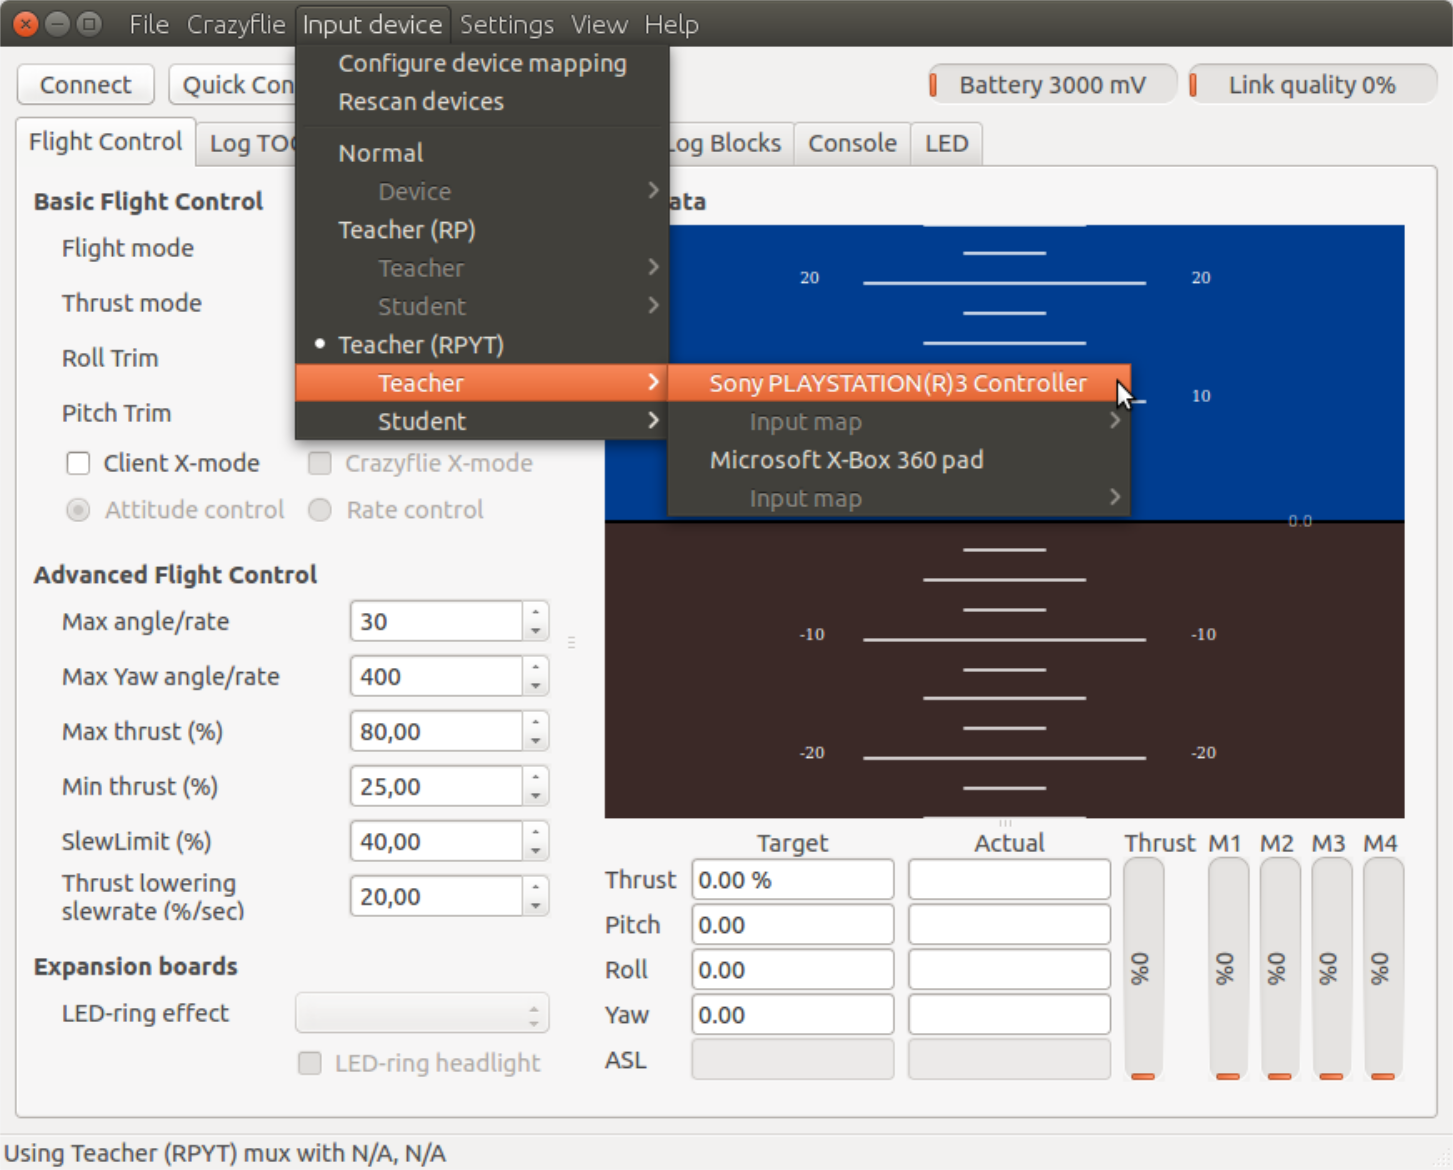Switch to the Console tab
Screen dimensions: 1453x1170
(x=852, y=143)
